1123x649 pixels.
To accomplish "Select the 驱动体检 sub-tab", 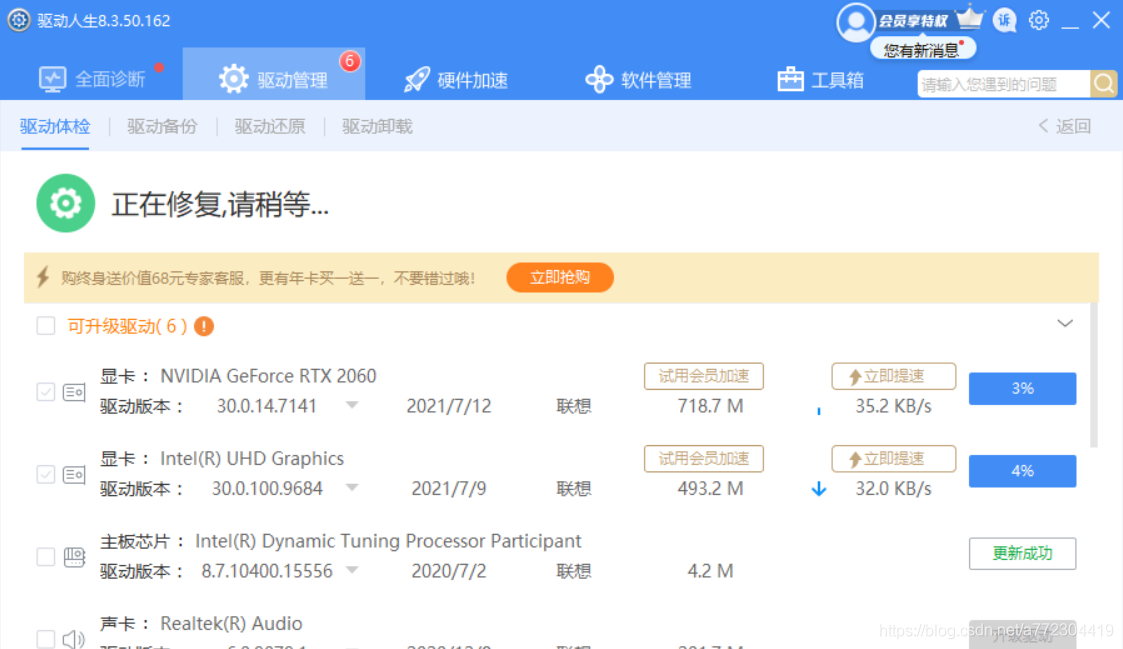I will [55, 127].
